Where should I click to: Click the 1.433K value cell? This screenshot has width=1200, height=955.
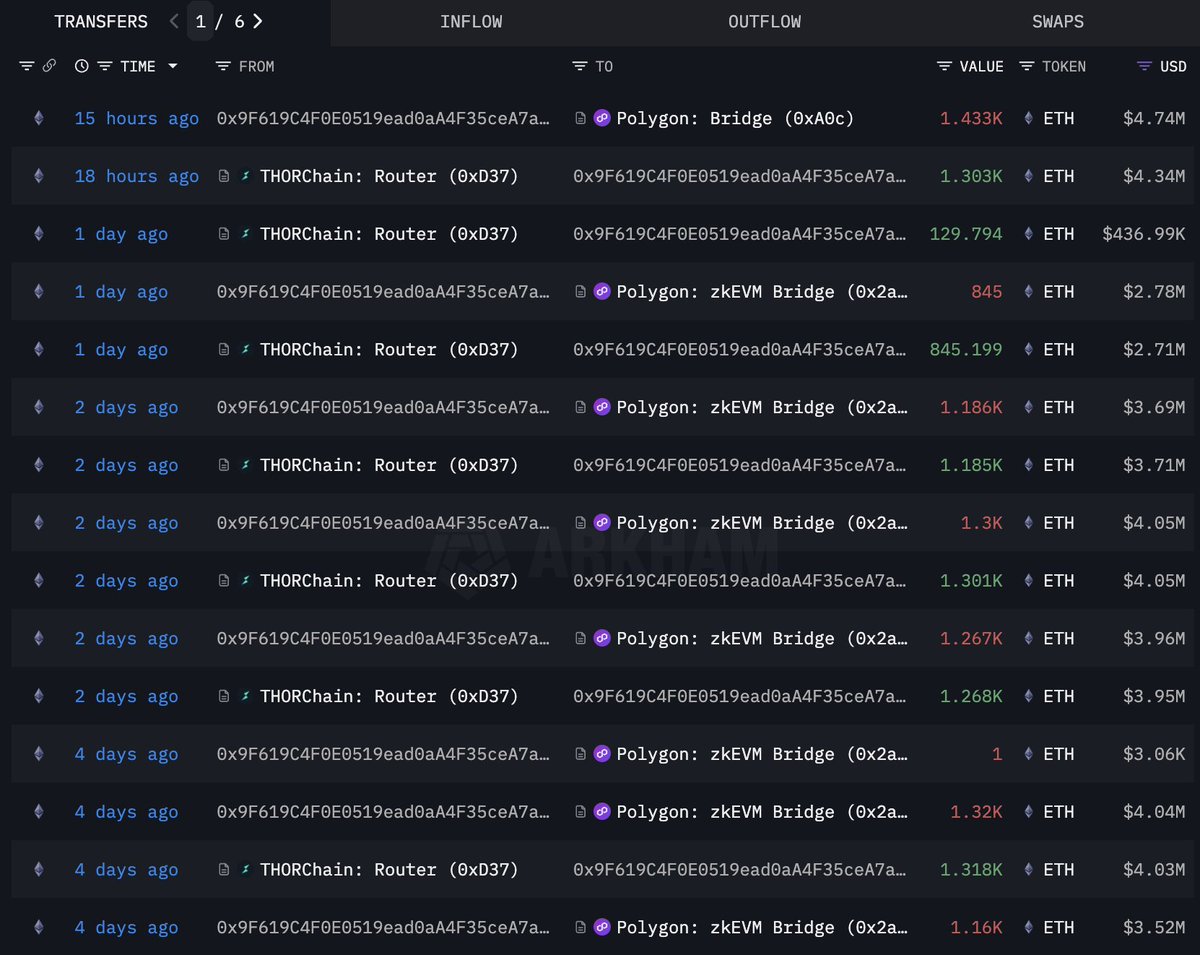(x=971, y=118)
